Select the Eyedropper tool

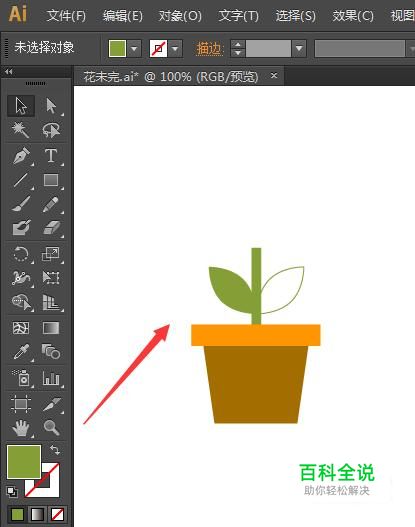[x=21, y=352]
